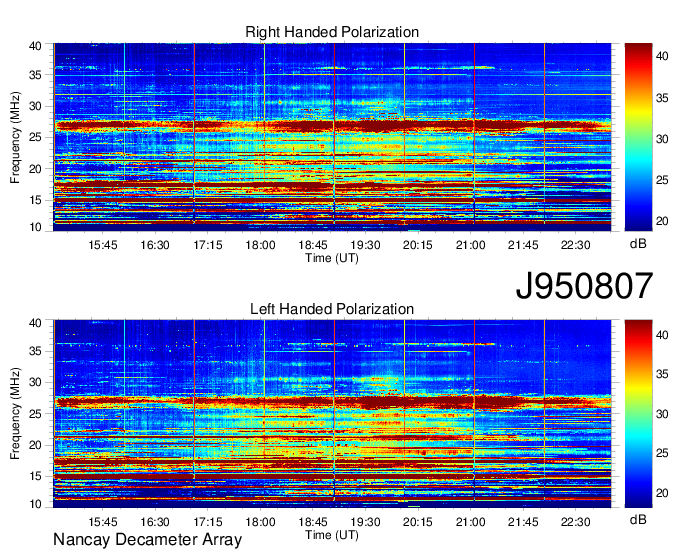
Task: Click the 20:15 time tick of Right Handed plot
Action: [418, 245]
